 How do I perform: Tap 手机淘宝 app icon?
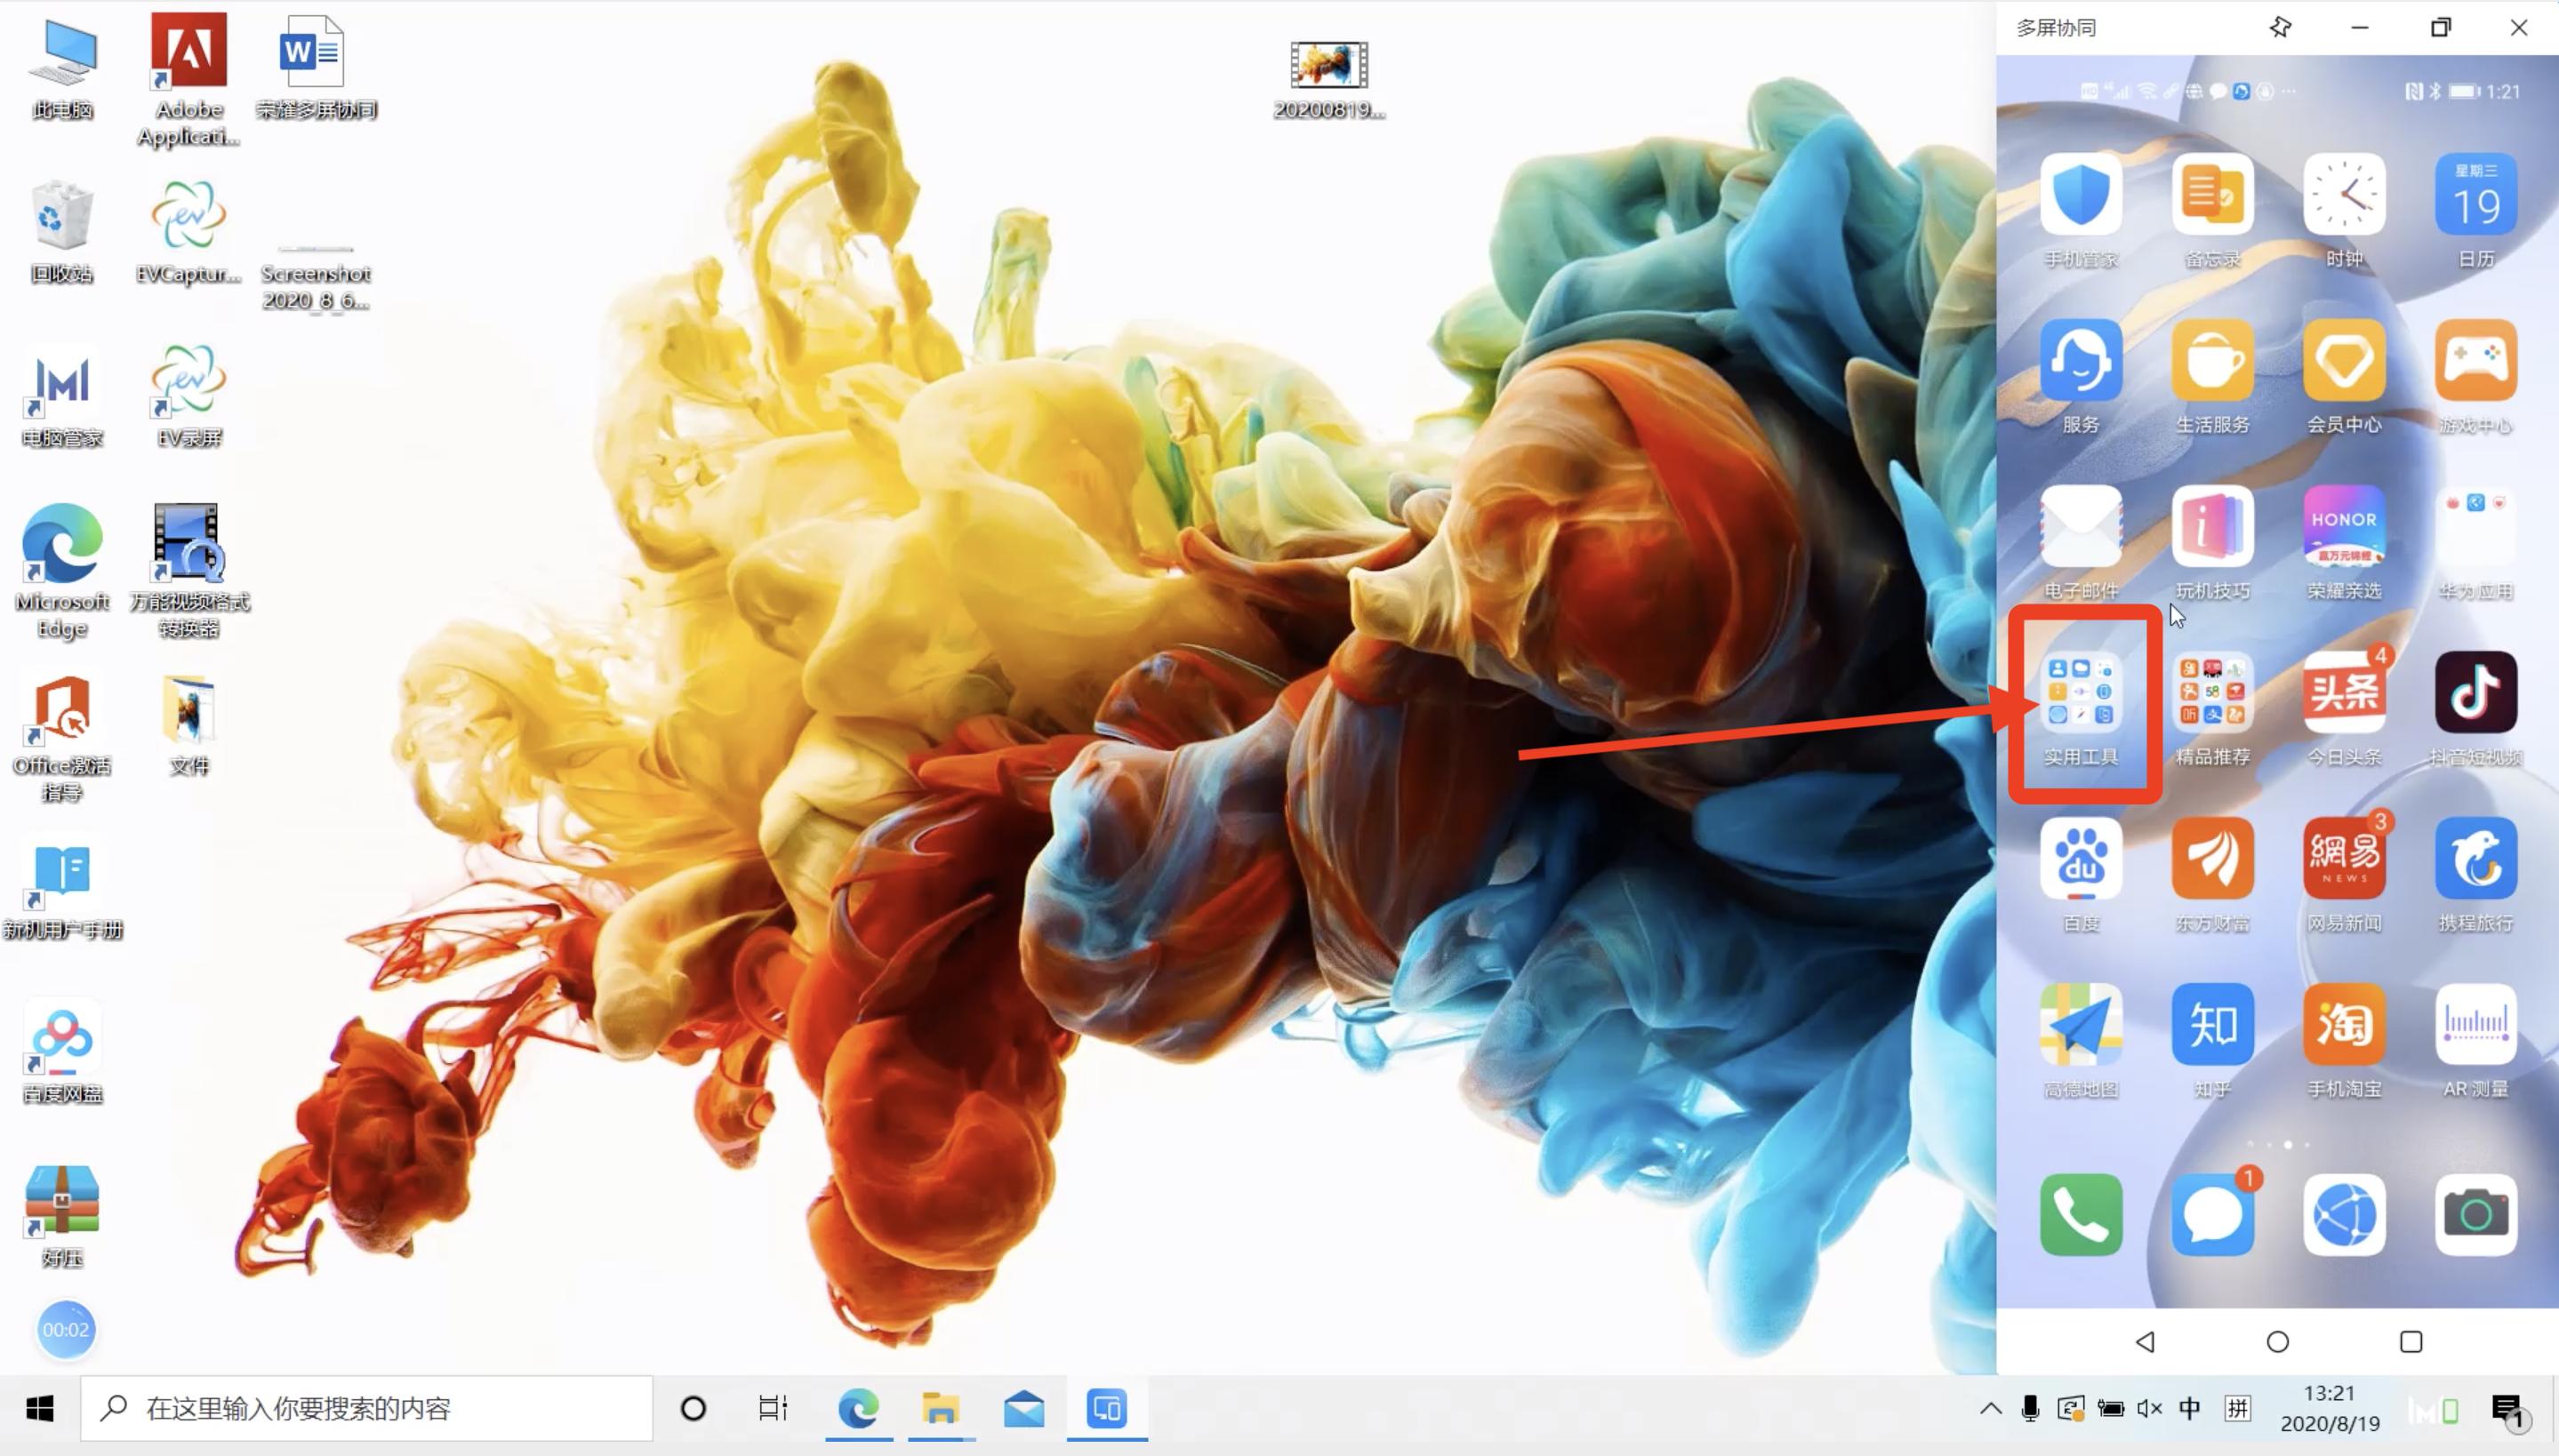point(2344,1024)
